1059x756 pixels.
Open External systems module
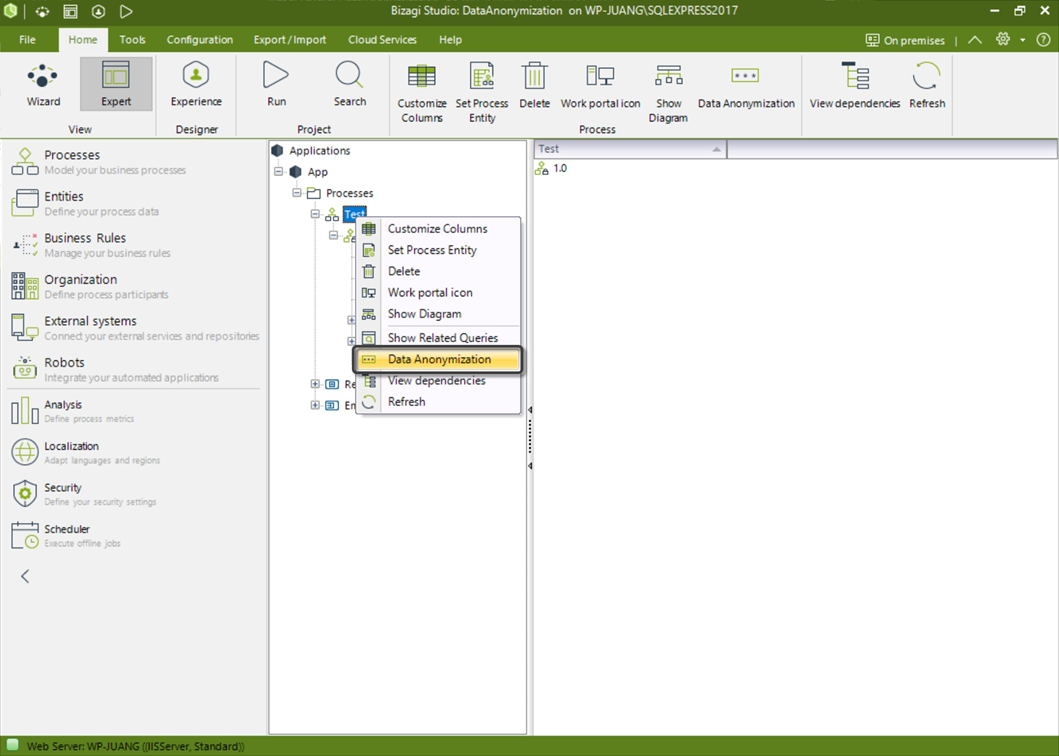[134, 328]
